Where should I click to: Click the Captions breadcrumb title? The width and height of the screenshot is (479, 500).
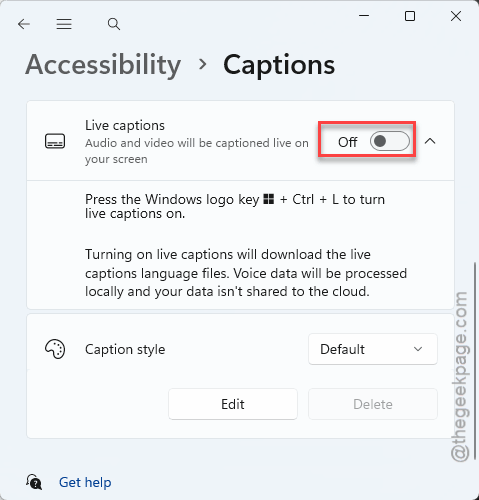279,65
